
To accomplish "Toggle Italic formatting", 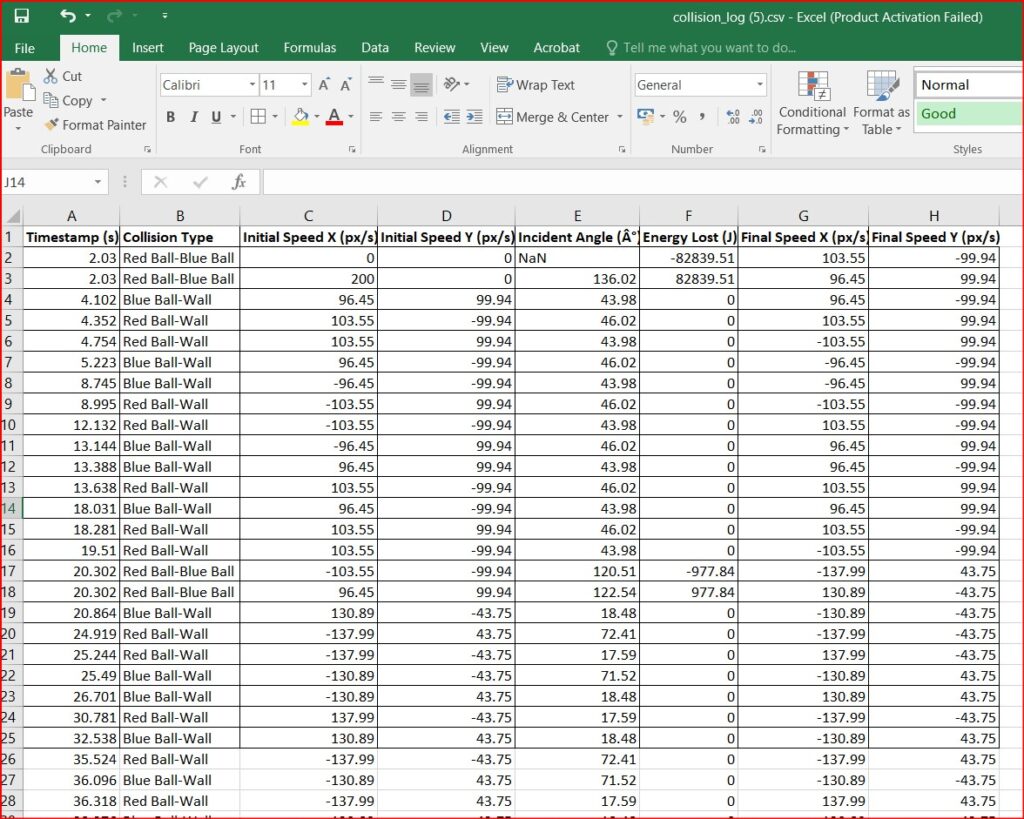I will [194, 117].
